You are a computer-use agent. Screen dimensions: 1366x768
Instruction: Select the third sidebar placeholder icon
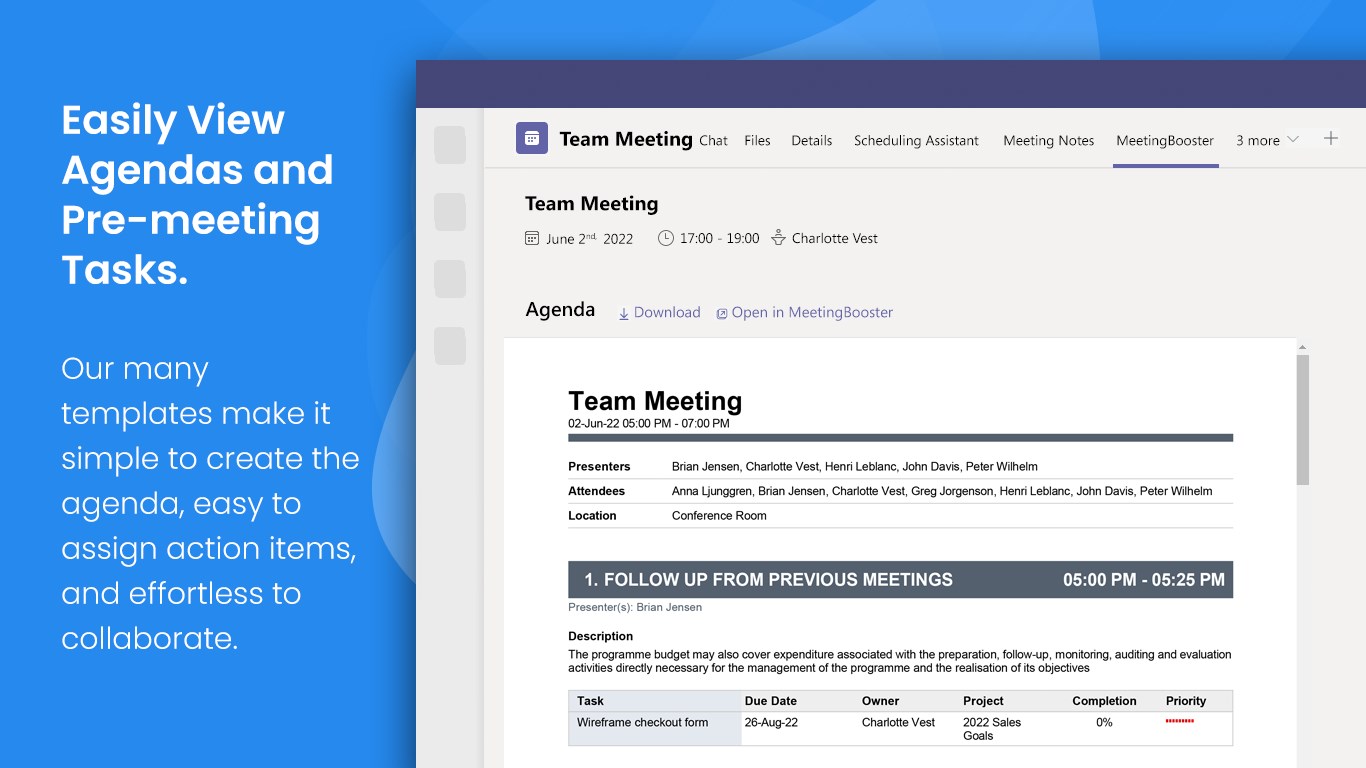450,279
